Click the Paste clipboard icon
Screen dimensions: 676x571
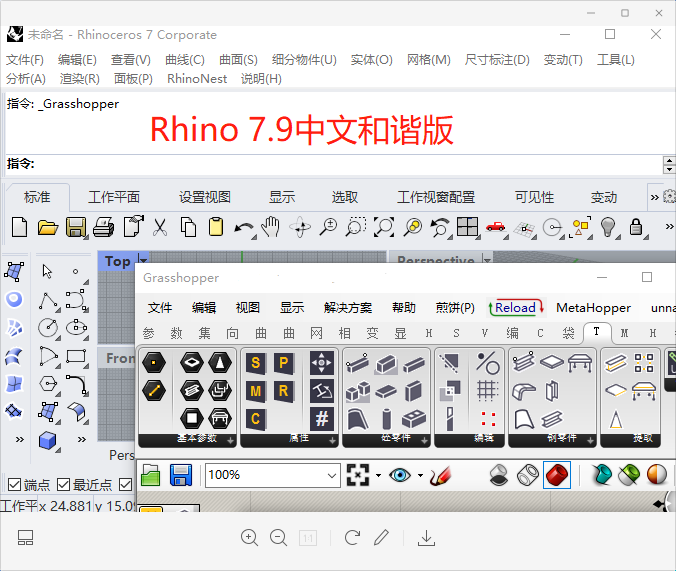(x=216, y=227)
